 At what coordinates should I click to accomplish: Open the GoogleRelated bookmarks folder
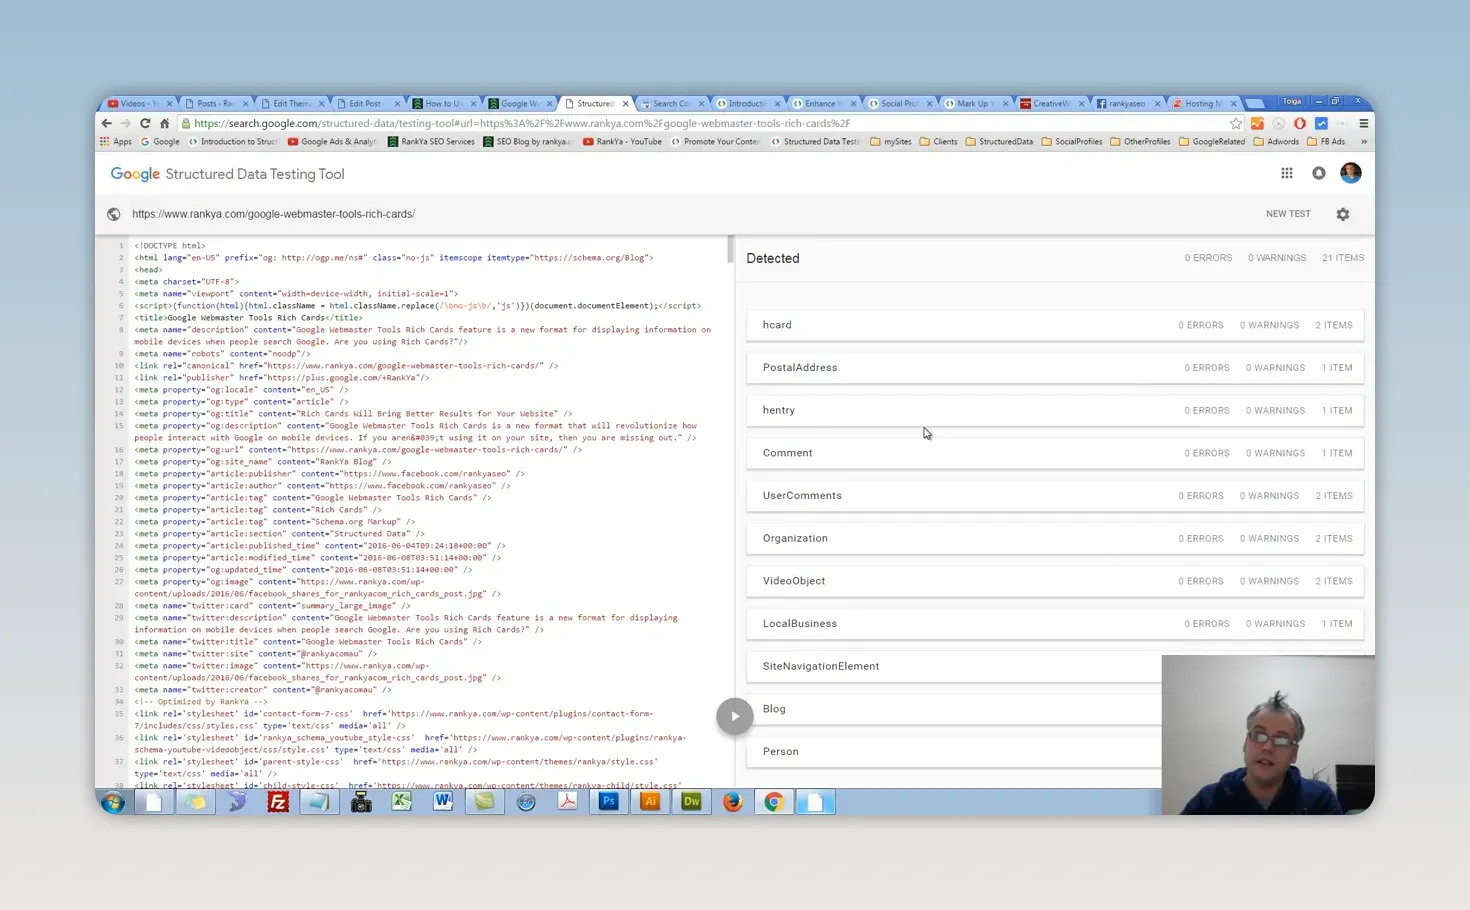pyautogui.click(x=1212, y=142)
